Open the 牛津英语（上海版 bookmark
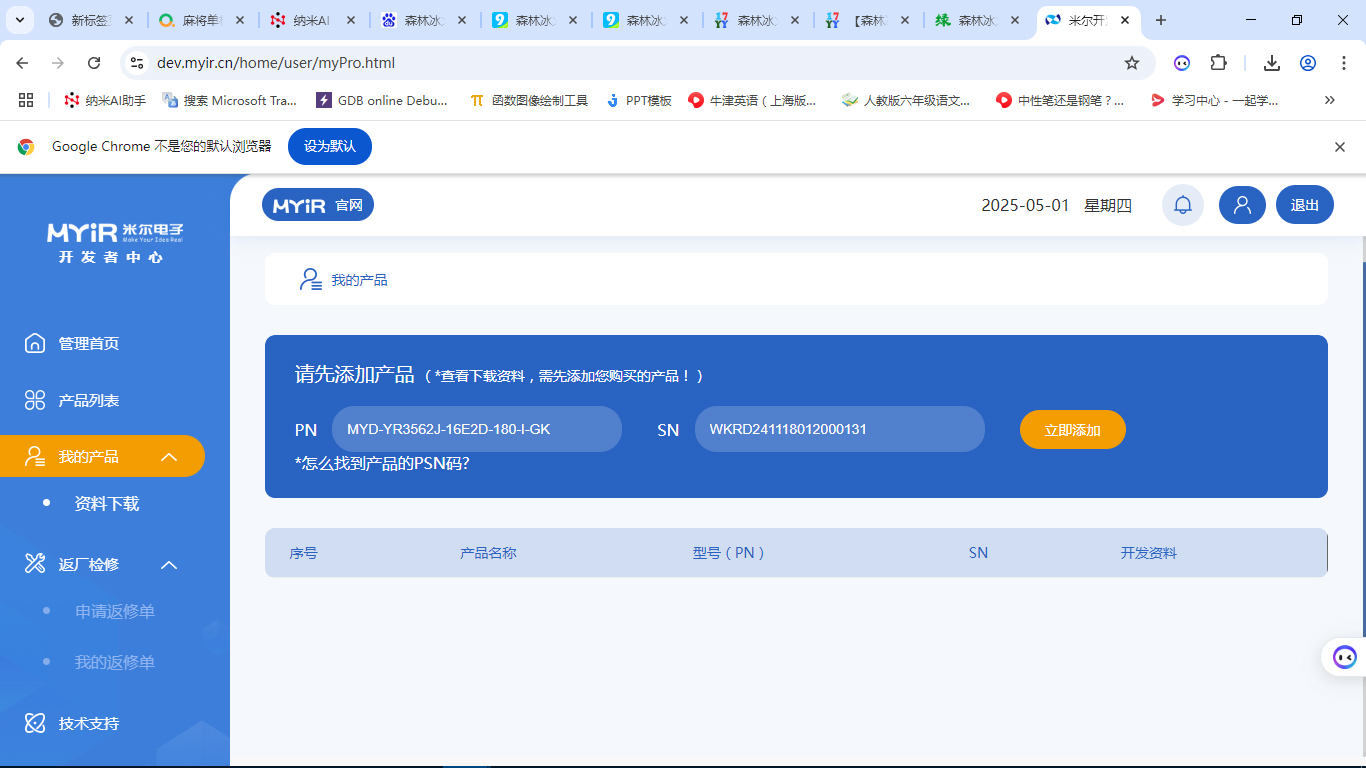Viewport: 1366px width, 768px height. [752, 100]
